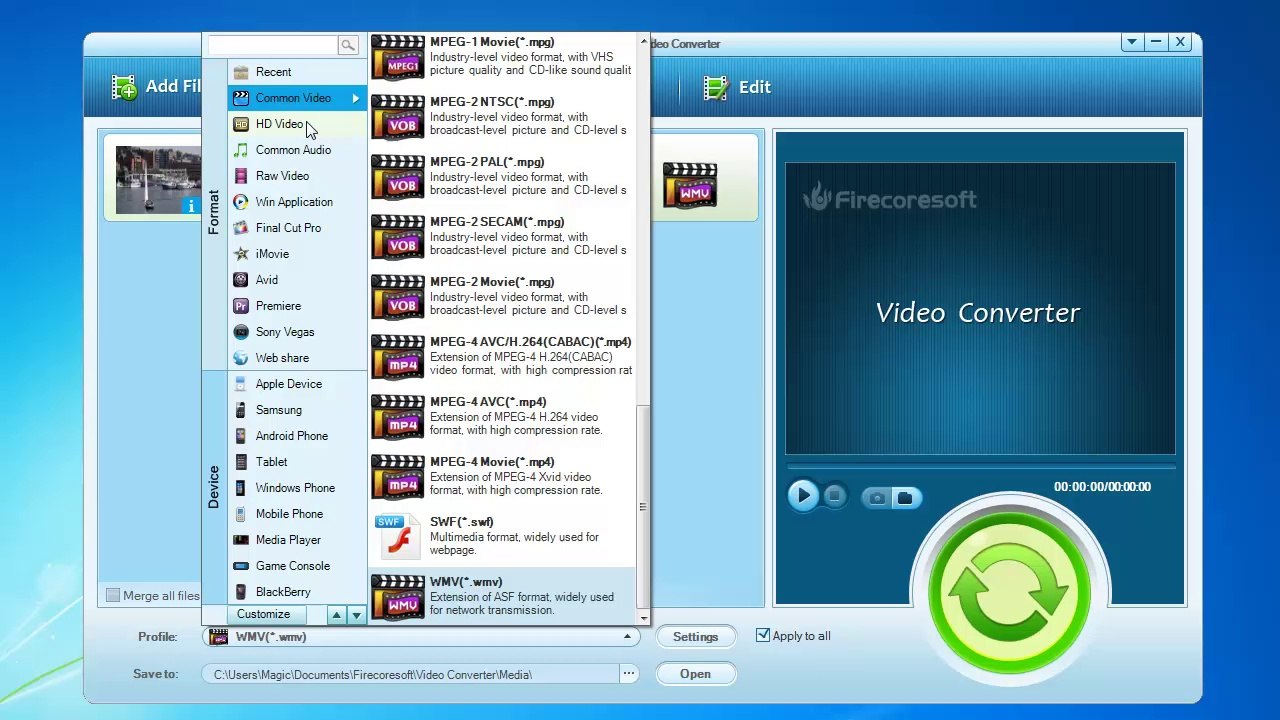Click the video info icon
The image size is (1280, 720).
(190, 205)
